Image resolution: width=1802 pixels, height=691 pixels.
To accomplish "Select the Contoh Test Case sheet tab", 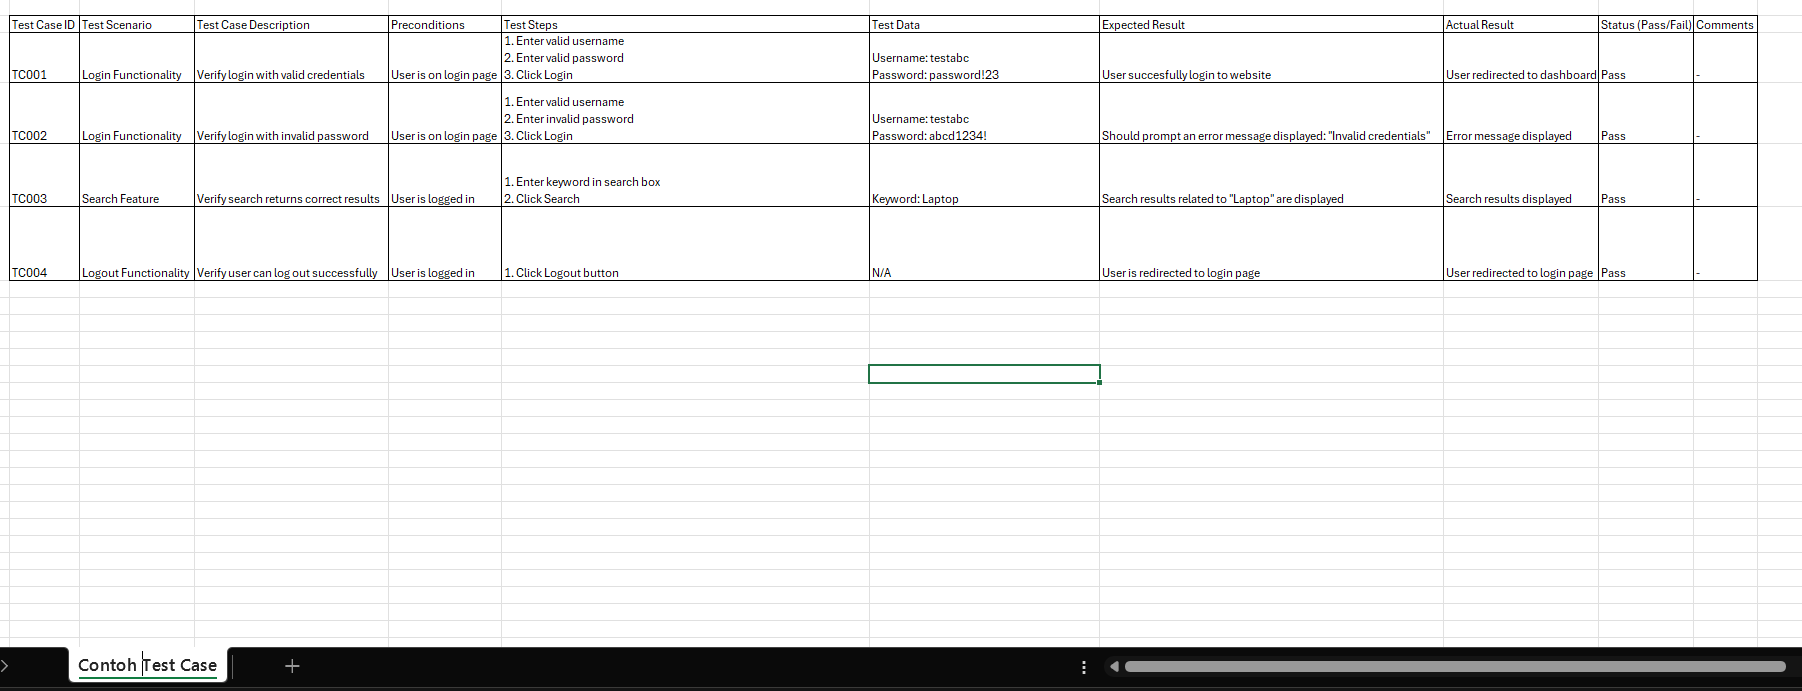I will click(x=147, y=666).
